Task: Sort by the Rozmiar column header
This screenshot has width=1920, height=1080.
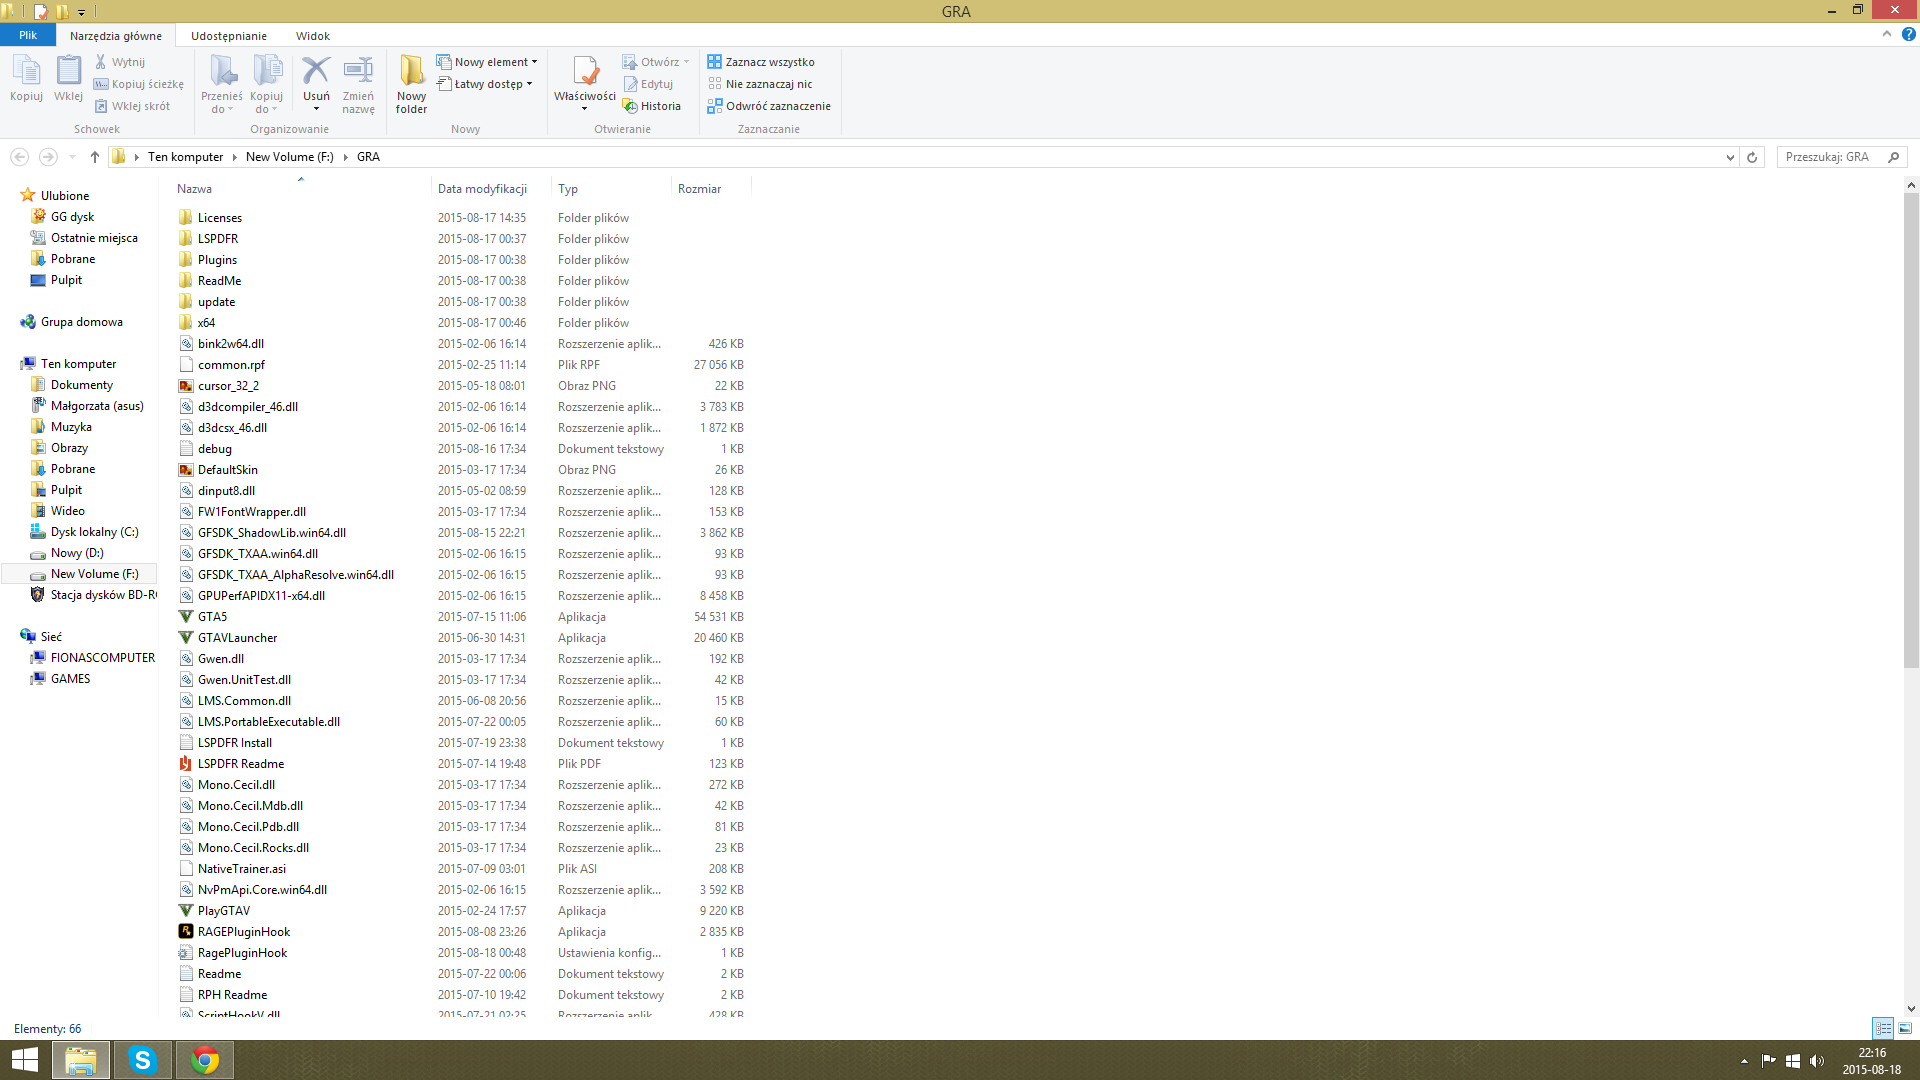Action: coord(699,189)
